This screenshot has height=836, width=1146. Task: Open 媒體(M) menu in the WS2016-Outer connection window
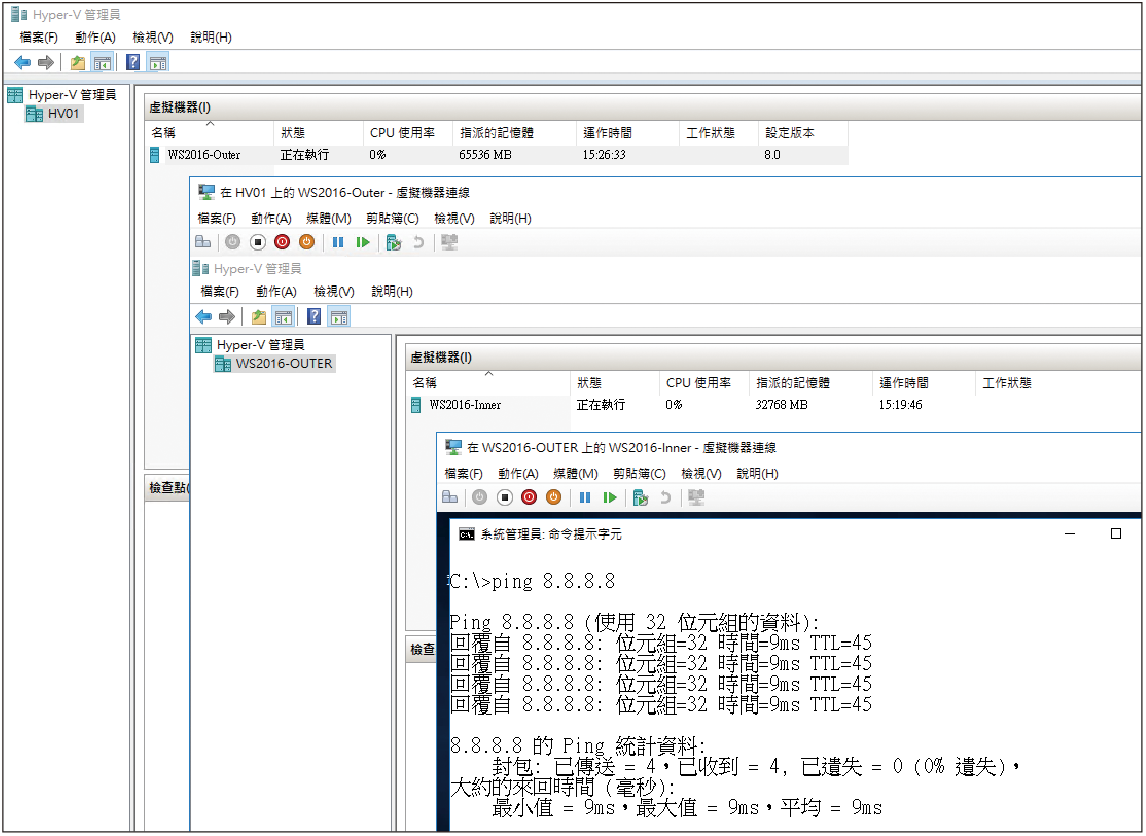329,218
